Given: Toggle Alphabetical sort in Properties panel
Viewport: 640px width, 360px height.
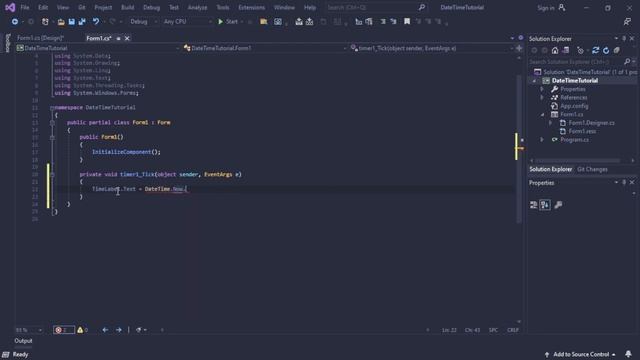Looking at the screenshot, I should pos(545,205).
